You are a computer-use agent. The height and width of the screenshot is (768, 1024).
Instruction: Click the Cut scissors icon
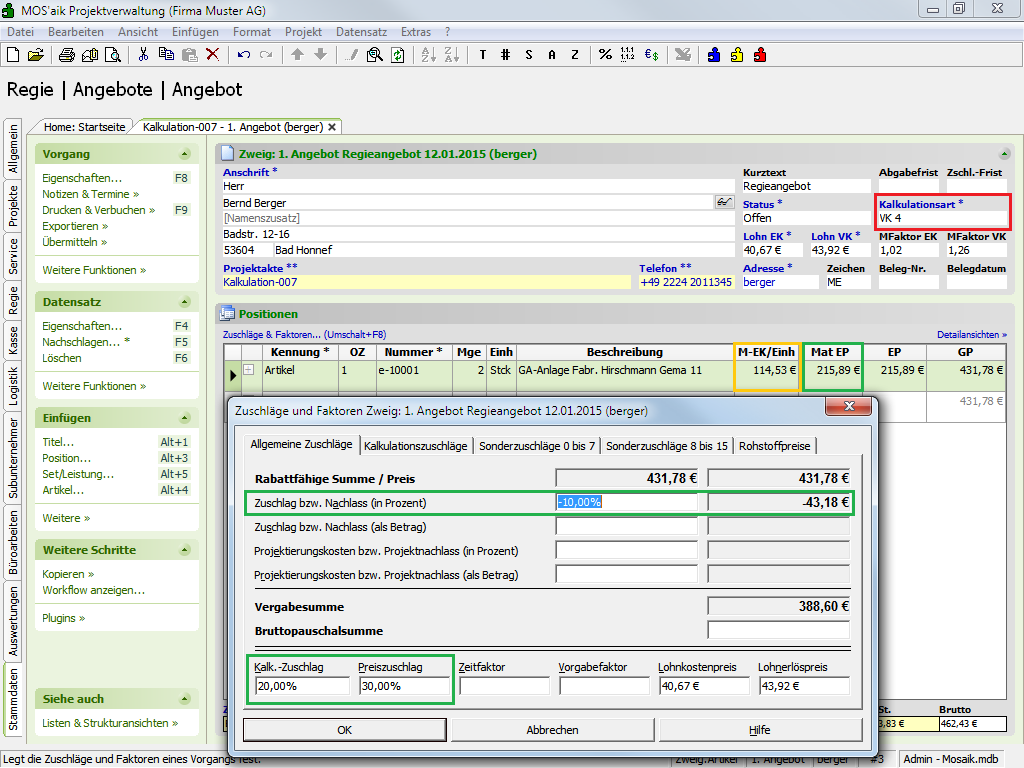pos(143,55)
